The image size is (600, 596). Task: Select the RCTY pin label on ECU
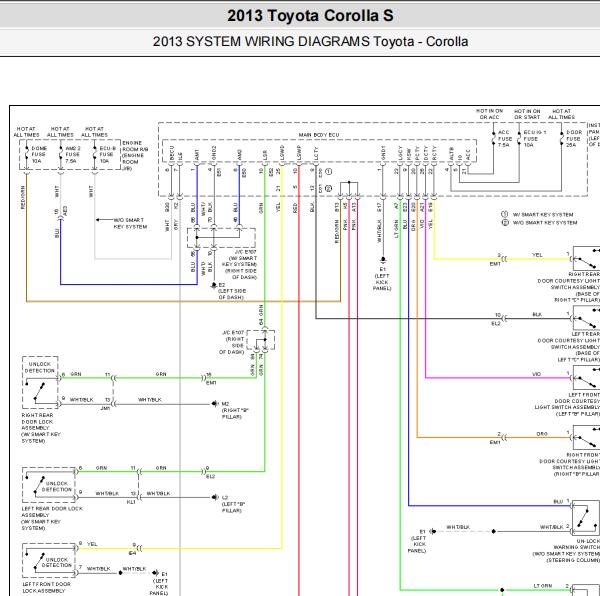tap(434, 154)
